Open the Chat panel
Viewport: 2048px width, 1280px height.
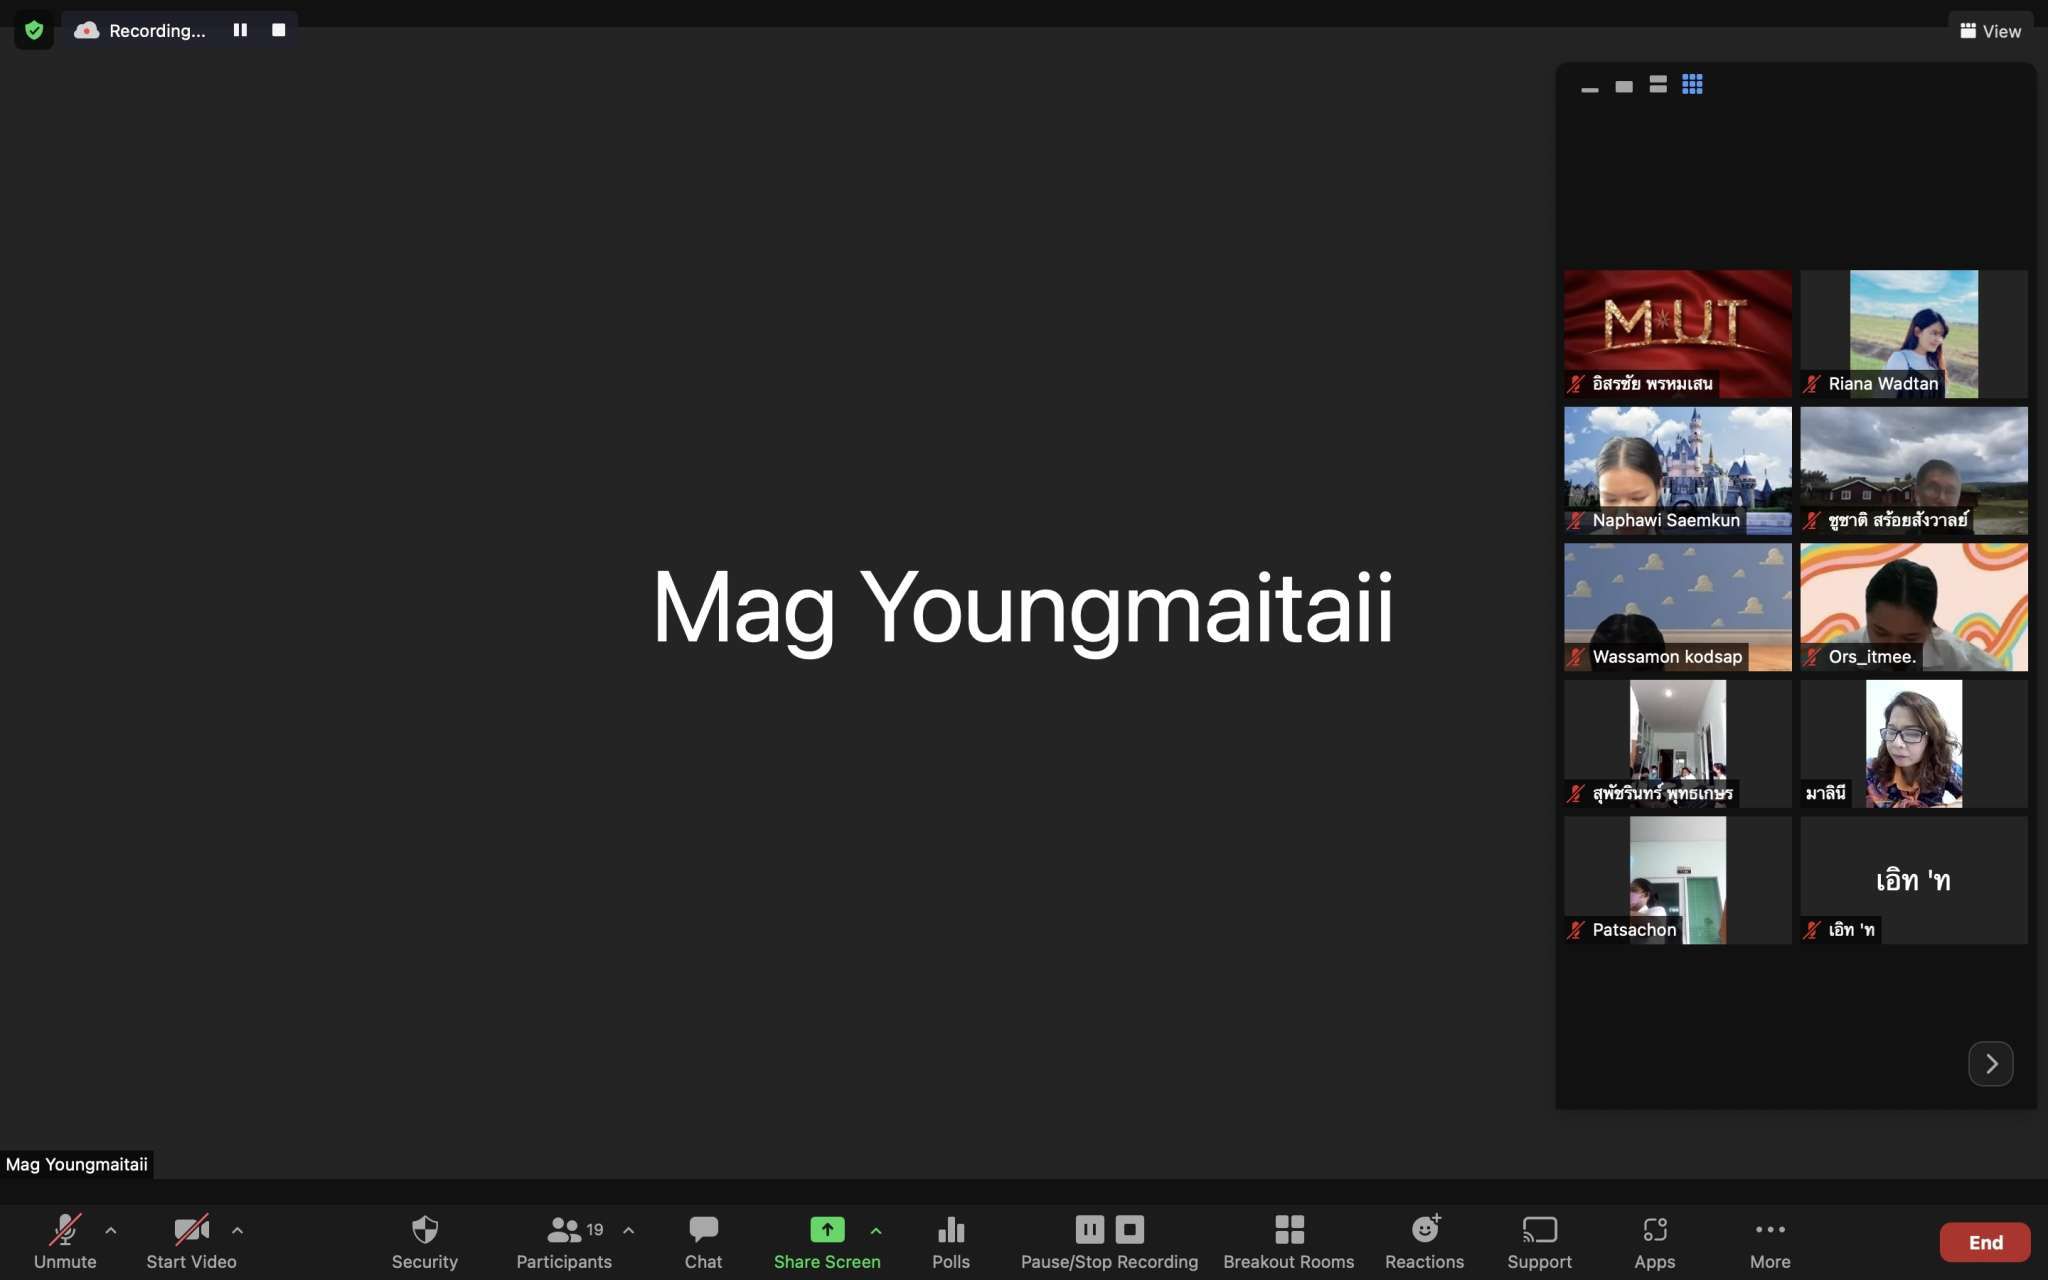703,1230
